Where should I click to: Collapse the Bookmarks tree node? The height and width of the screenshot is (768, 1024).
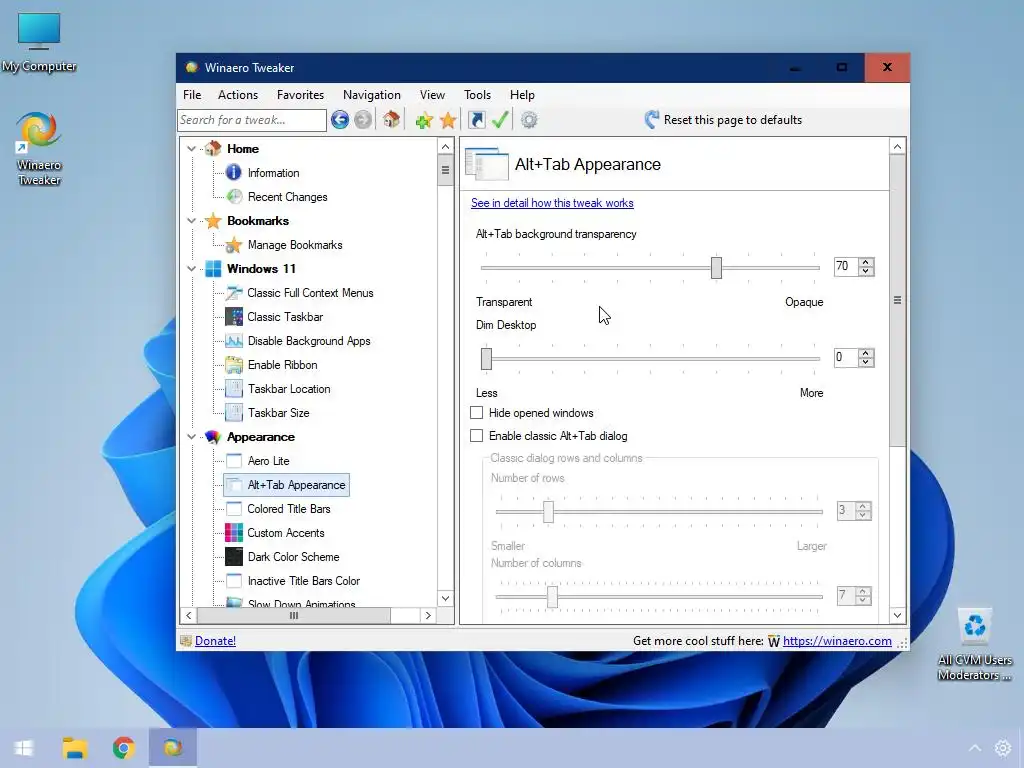click(191, 221)
